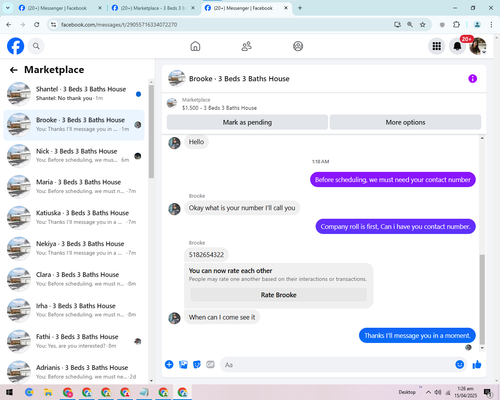This screenshot has height=400, width=500.
Task: Choose a sticker from the composer
Action: [197, 365]
